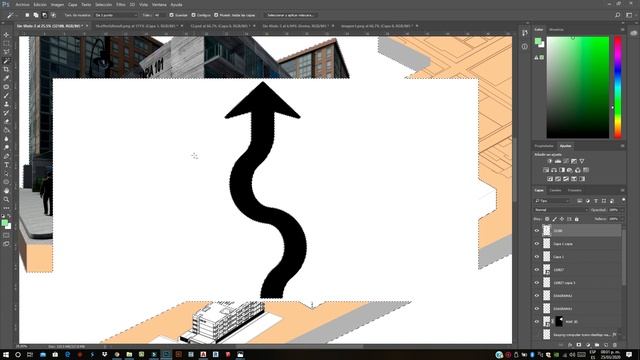This screenshot has width=640, height=360.
Task: Open the layer blend mode Normal dropdown
Action: click(x=561, y=210)
